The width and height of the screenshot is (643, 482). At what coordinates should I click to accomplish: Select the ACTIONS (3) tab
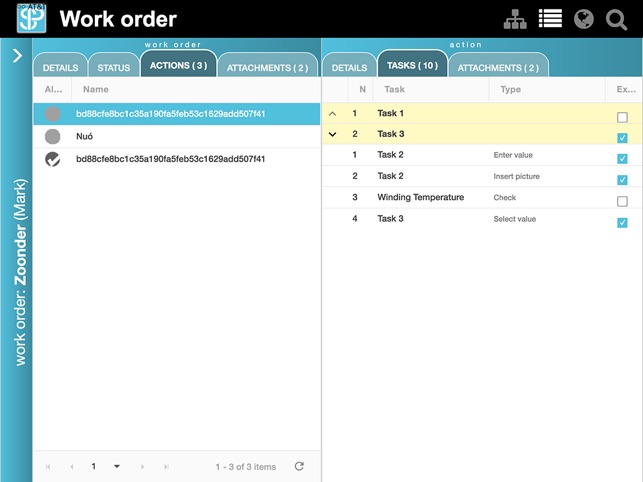click(x=178, y=65)
